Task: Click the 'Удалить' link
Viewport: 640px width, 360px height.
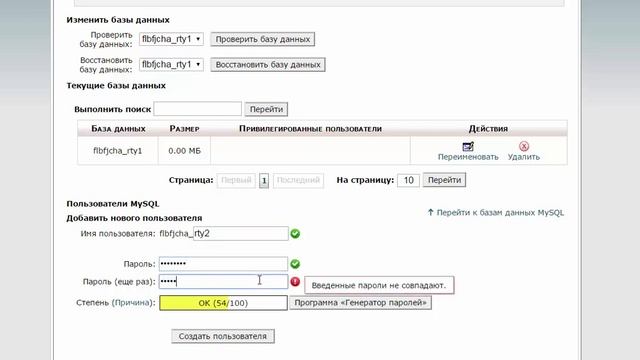Action: [x=524, y=157]
